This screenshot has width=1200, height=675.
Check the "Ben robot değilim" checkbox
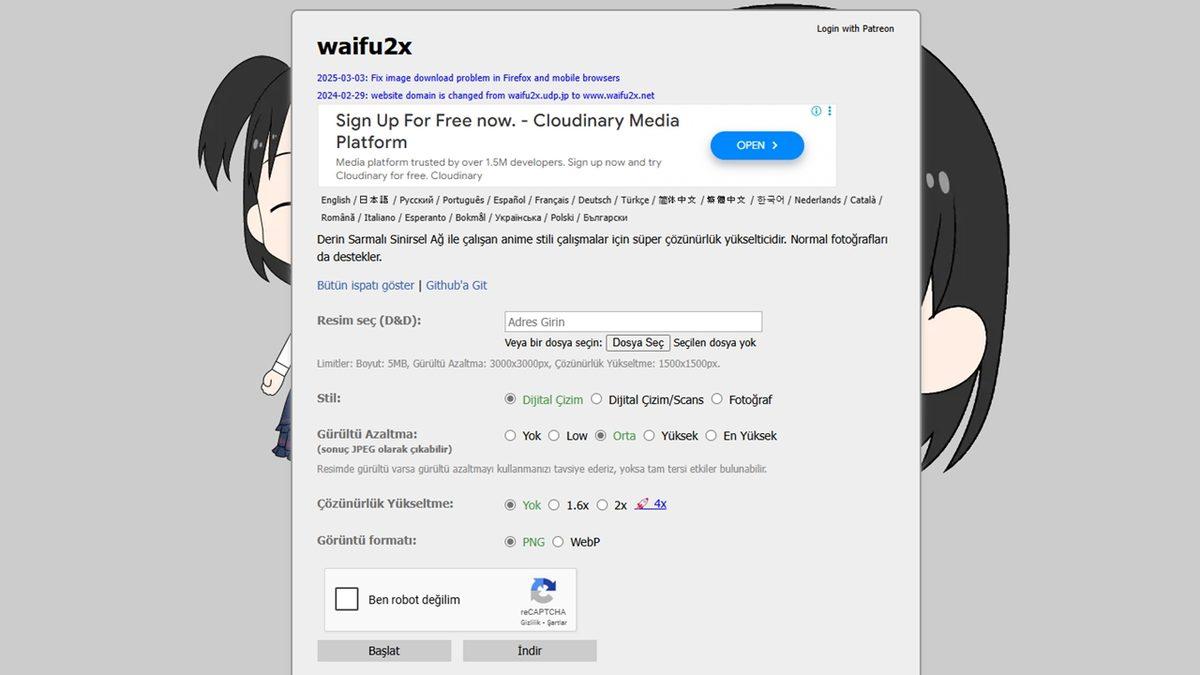pos(347,599)
